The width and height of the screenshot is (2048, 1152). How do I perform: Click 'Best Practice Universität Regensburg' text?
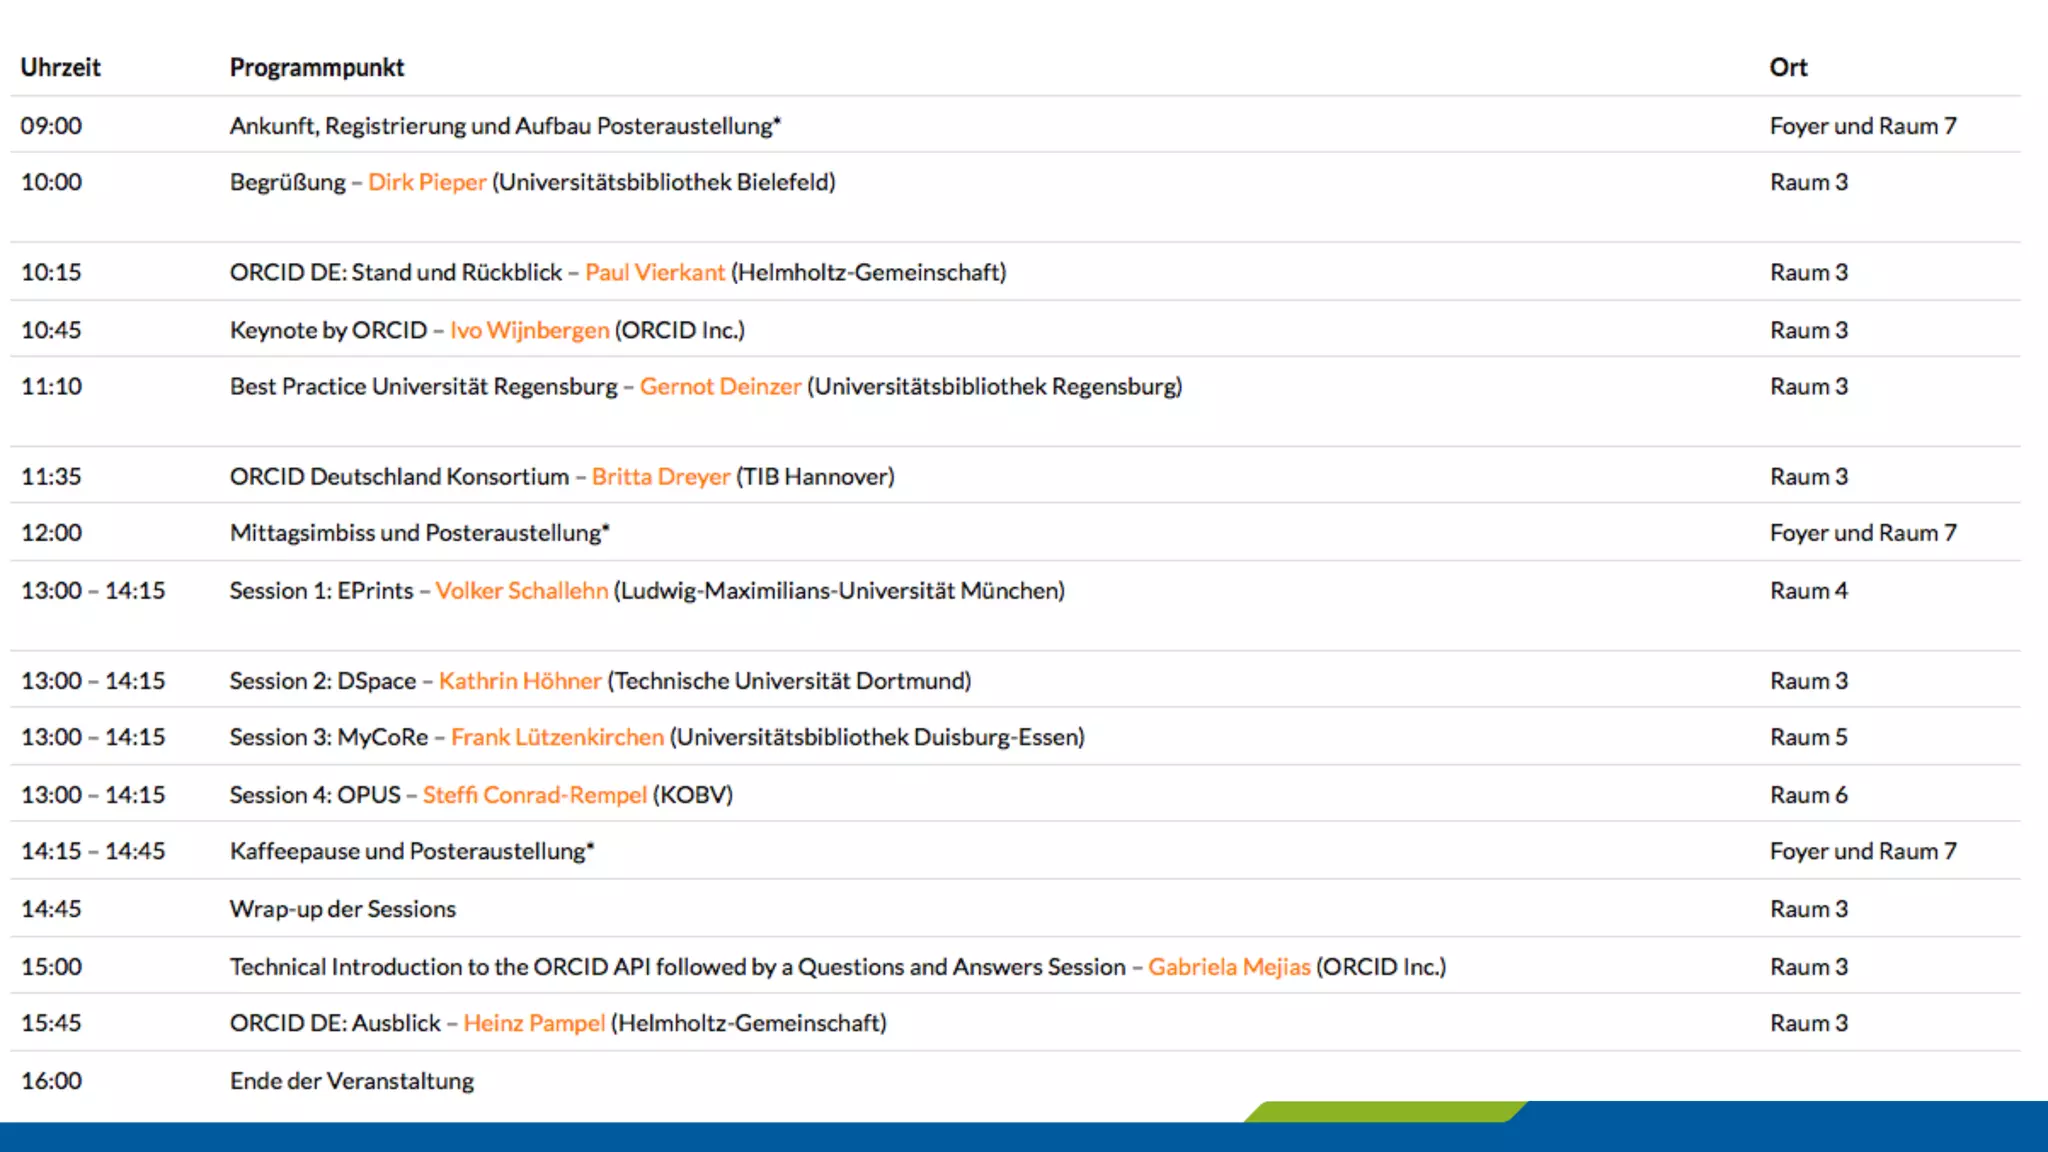pos(424,386)
